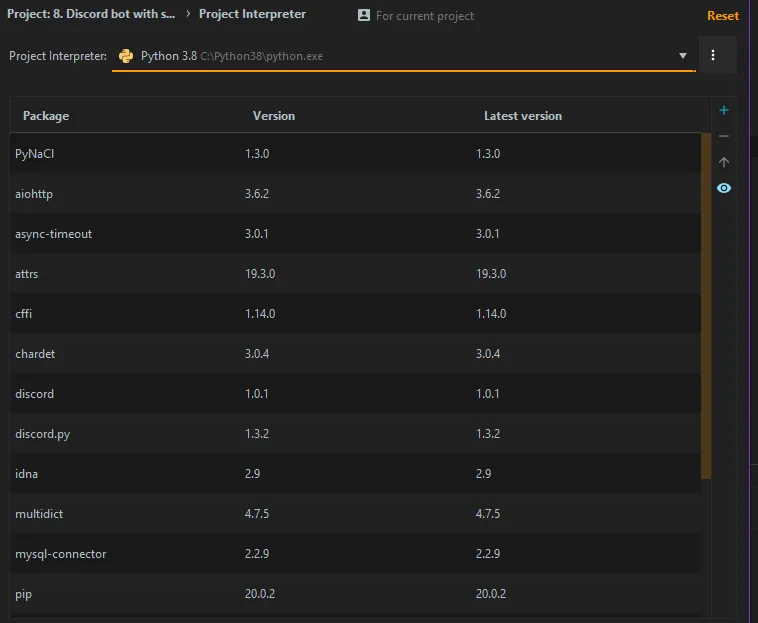
Task: Toggle show early releases eye icon
Action: (x=724, y=188)
